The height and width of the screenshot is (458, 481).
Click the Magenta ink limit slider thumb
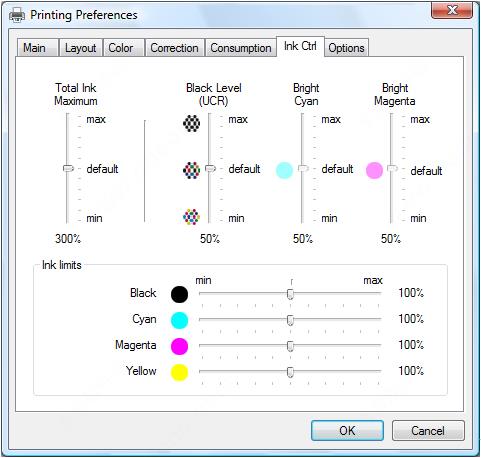tap(290, 346)
